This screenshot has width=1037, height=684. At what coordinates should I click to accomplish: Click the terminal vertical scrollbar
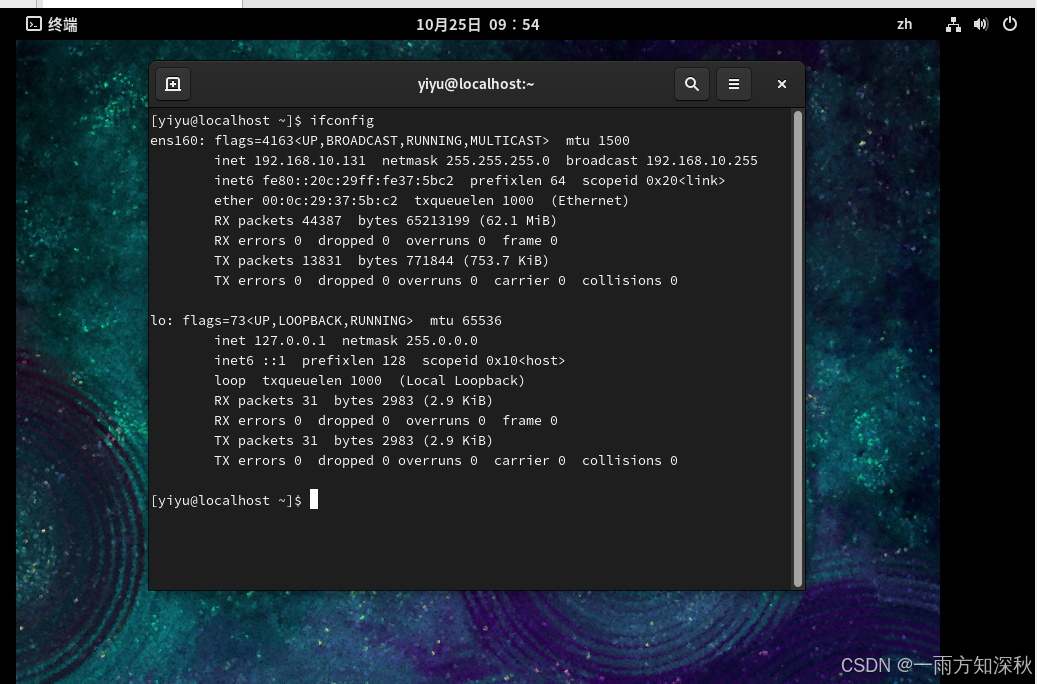coord(798,349)
